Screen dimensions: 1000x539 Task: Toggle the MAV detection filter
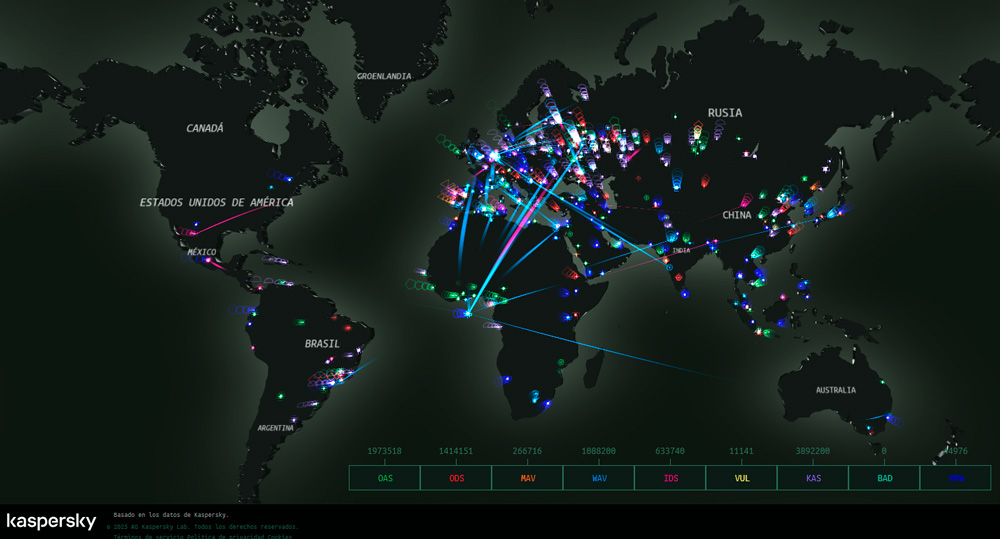click(x=527, y=478)
